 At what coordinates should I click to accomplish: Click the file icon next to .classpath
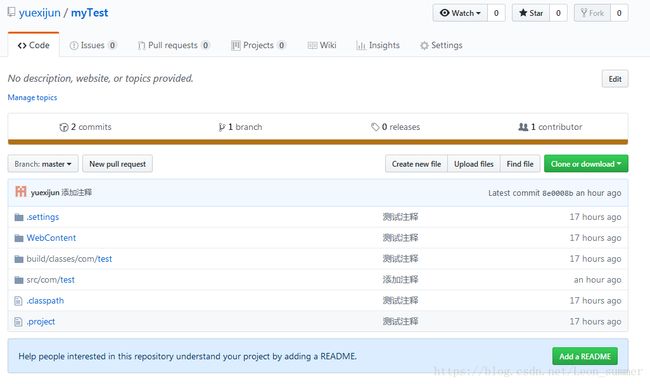point(18,301)
